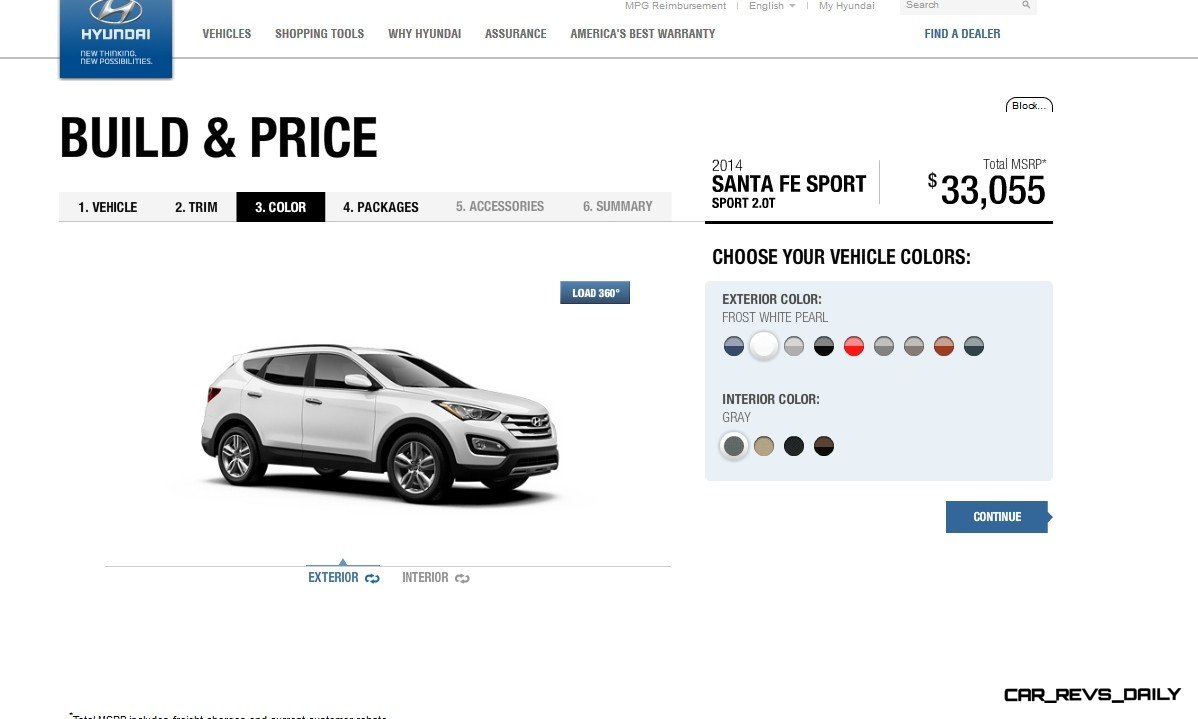Switch to the 1. Vehicle tab
The width and height of the screenshot is (1198, 719).
tap(108, 207)
